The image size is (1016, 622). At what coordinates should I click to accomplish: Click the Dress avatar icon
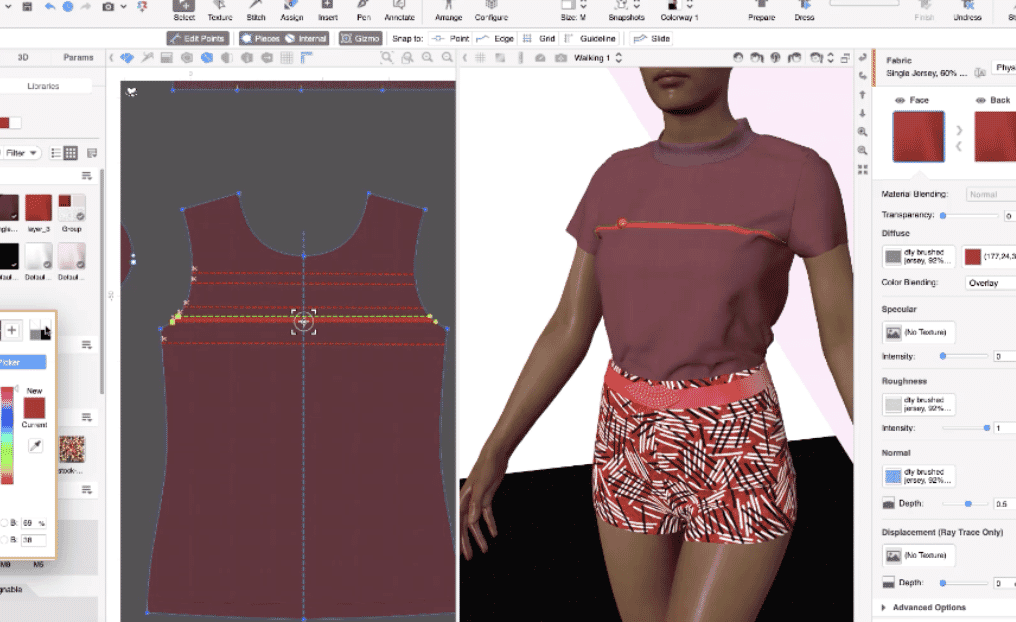click(804, 11)
